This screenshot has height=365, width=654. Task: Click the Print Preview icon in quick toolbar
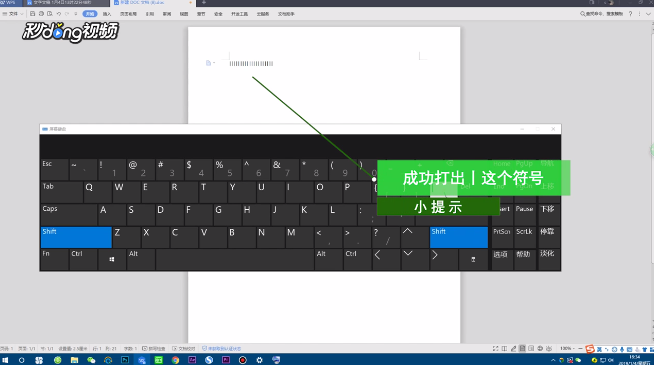click(x=50, y=14)
